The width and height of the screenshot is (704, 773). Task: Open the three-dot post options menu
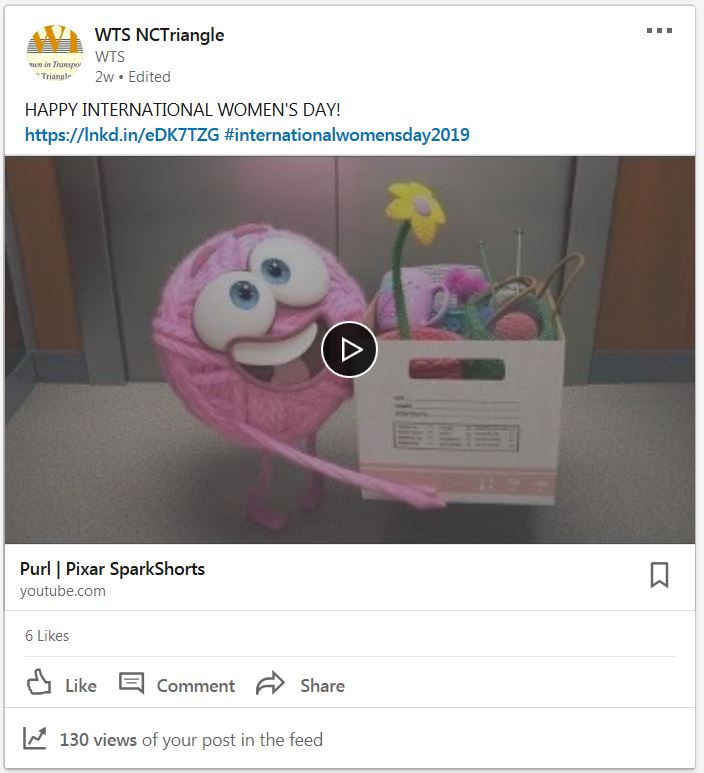659,31
